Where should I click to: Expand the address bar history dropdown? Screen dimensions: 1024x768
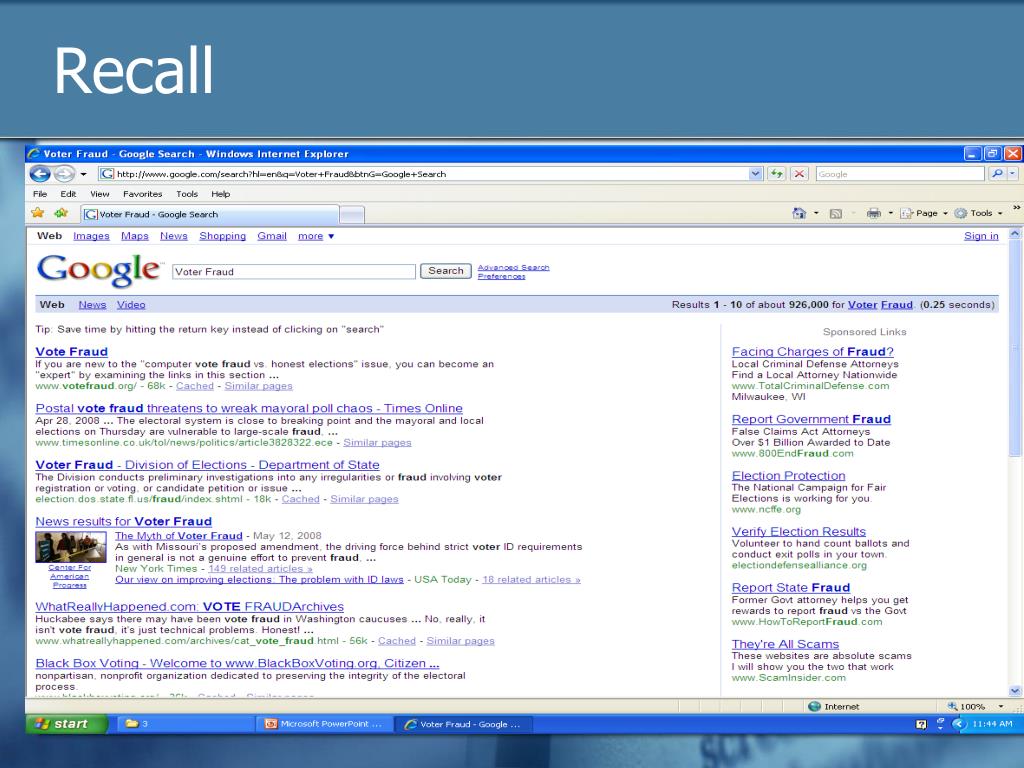click(x=756, y=174)
